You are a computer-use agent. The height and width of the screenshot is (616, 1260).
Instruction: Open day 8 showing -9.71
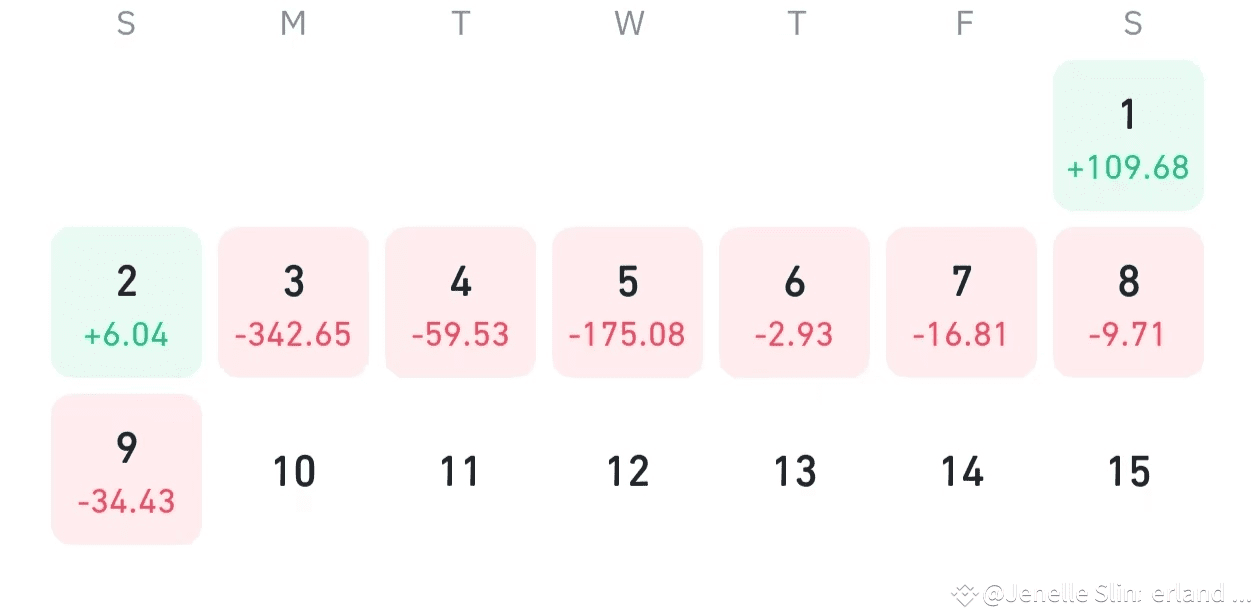tap(1128, 303)
